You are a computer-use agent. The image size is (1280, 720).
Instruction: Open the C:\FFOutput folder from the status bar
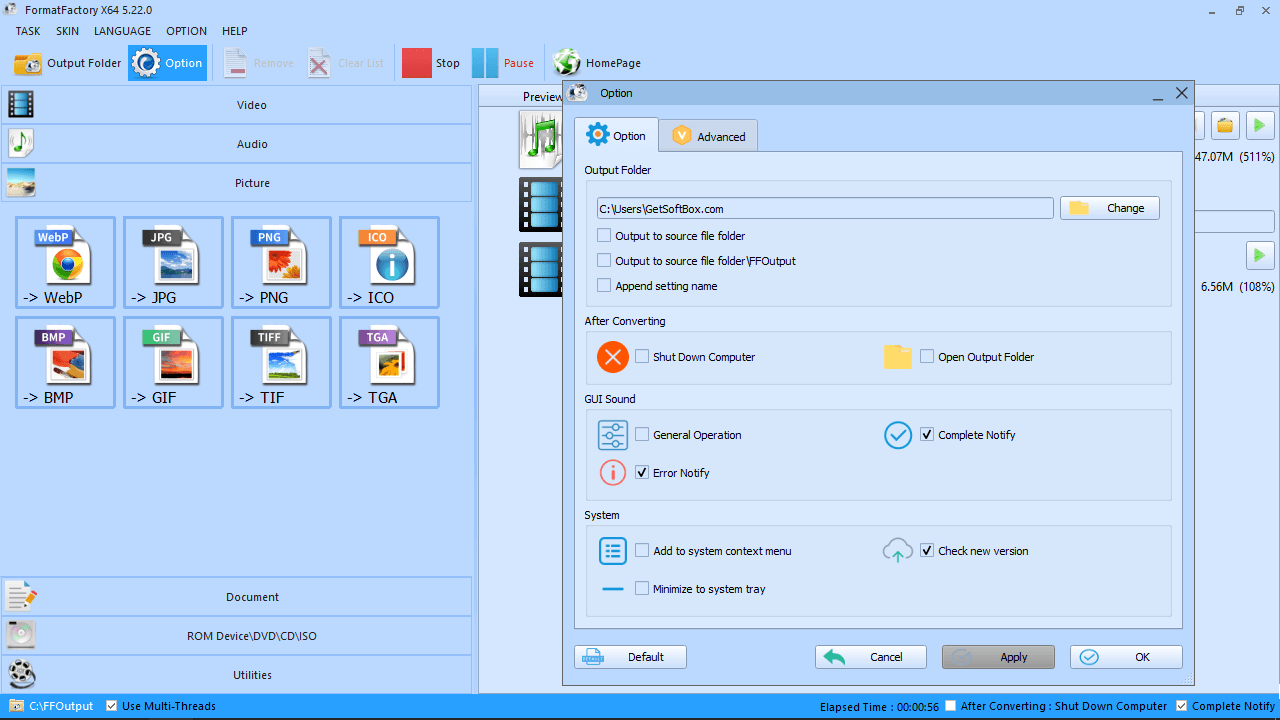(52, 706)
